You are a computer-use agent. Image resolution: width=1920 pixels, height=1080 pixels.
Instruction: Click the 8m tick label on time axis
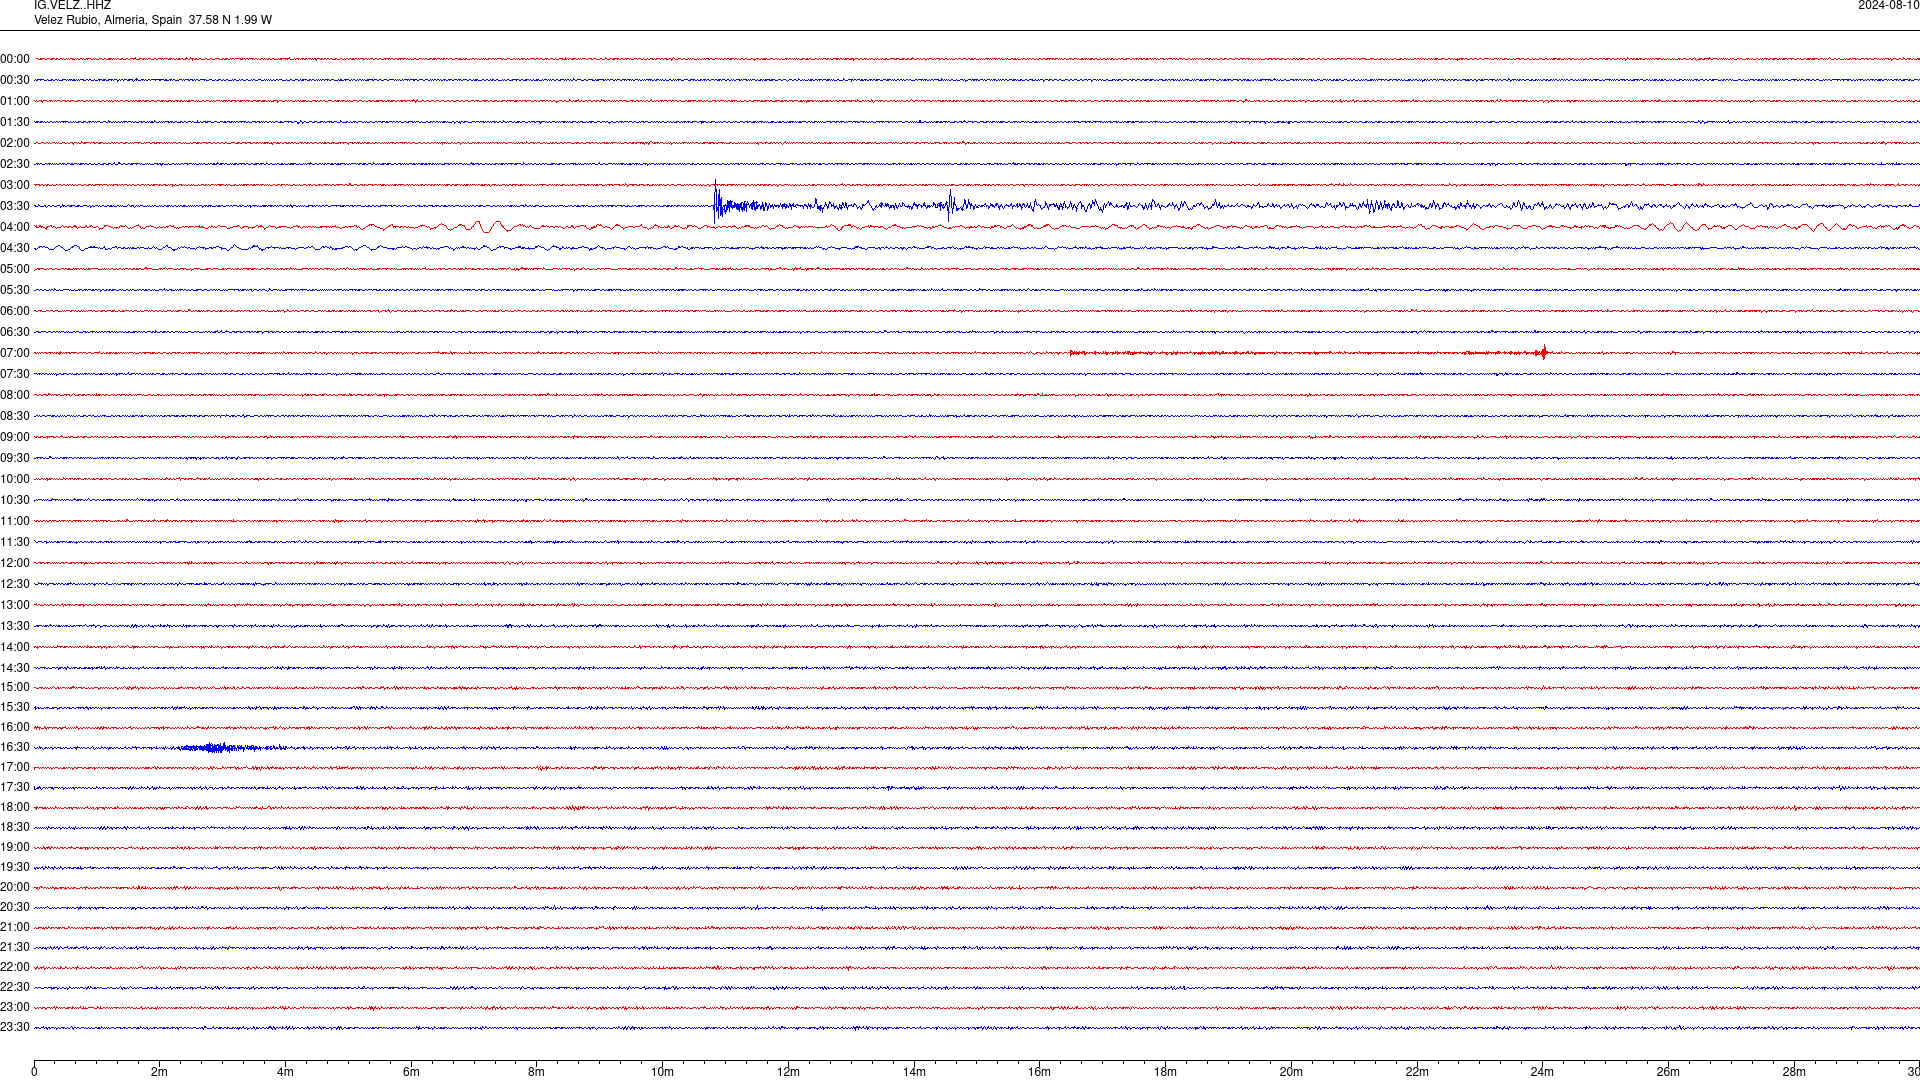536,1072
